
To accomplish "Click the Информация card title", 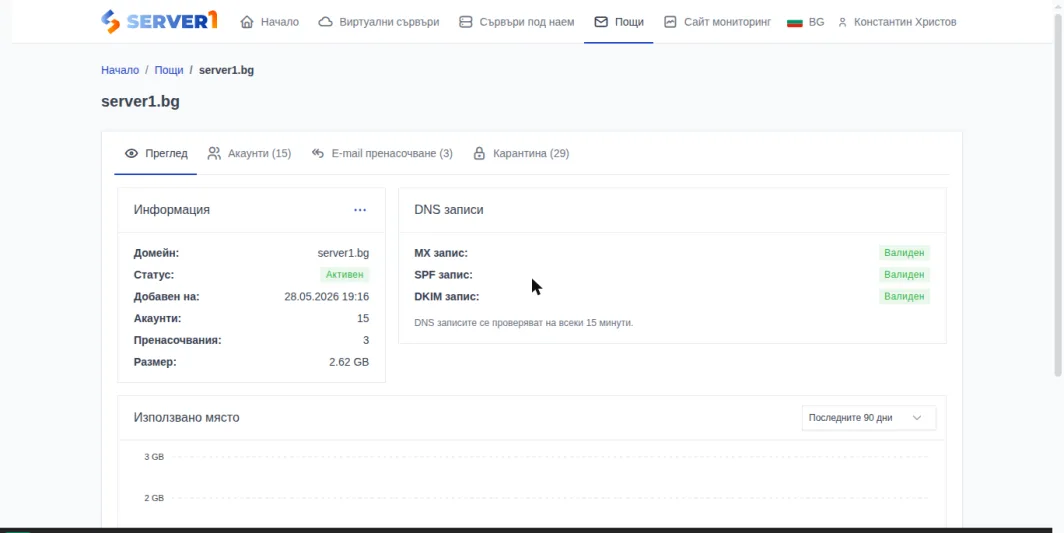I will coord(172,210).
